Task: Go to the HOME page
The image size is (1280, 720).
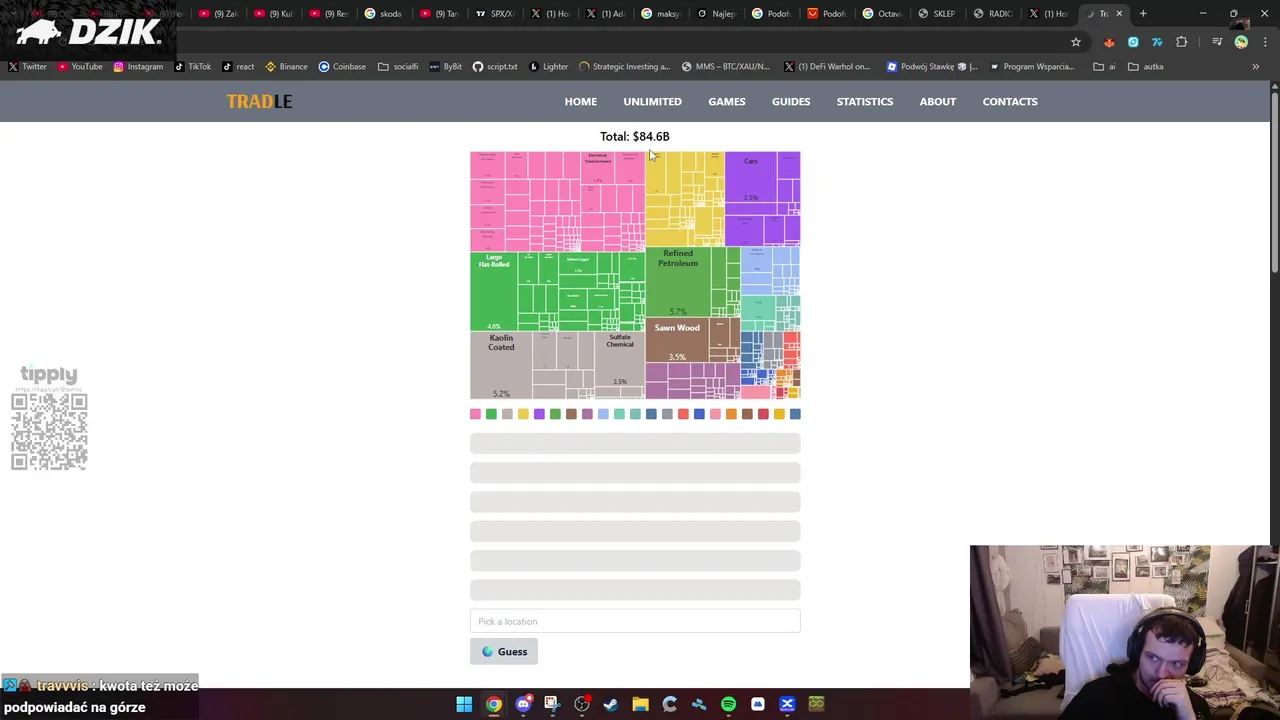Action: 580,101
